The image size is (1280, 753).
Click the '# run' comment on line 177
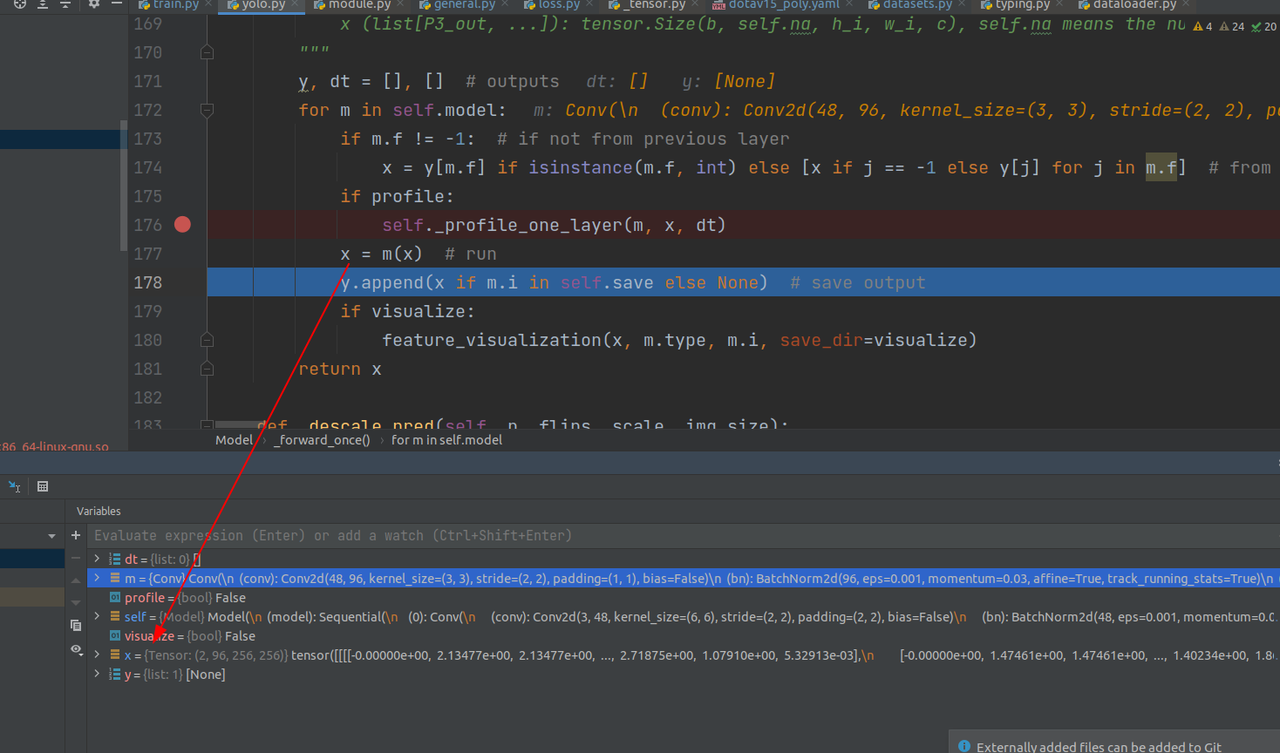click(x=471, y=254)
